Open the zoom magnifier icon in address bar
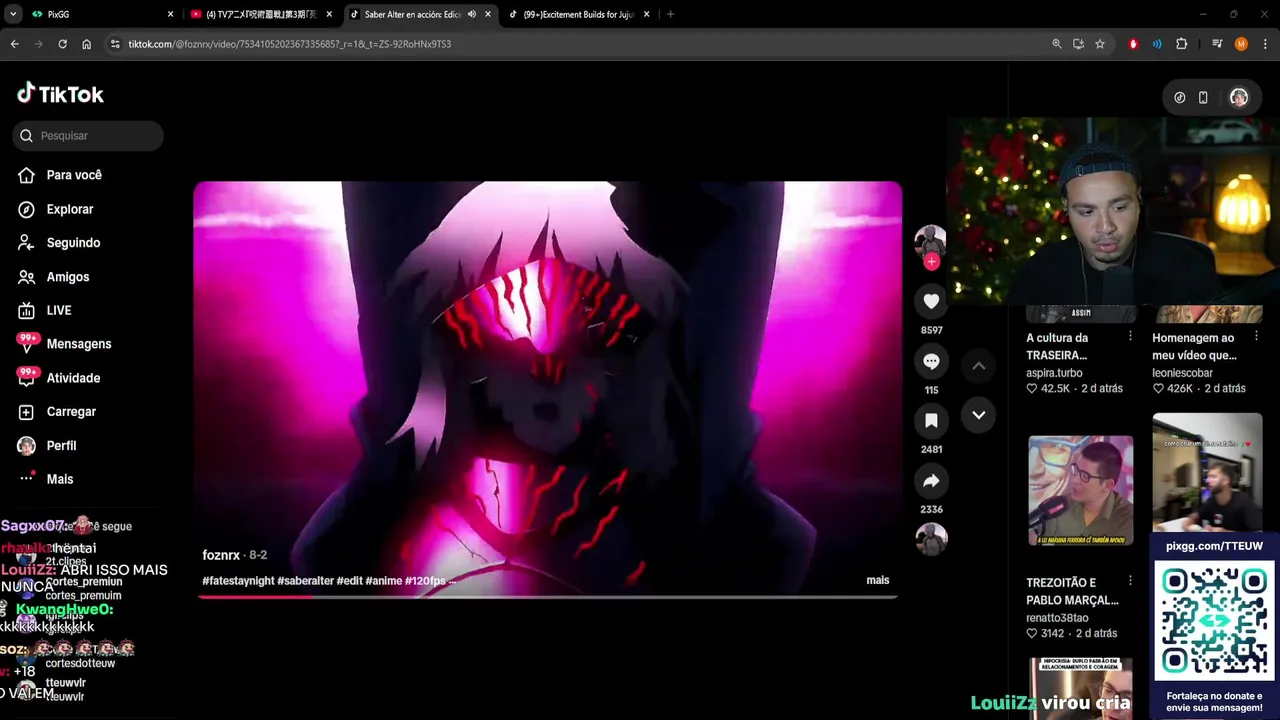Image resolution: width=1280 pixels, height=720 pixels. click(x=1057, y=44)
